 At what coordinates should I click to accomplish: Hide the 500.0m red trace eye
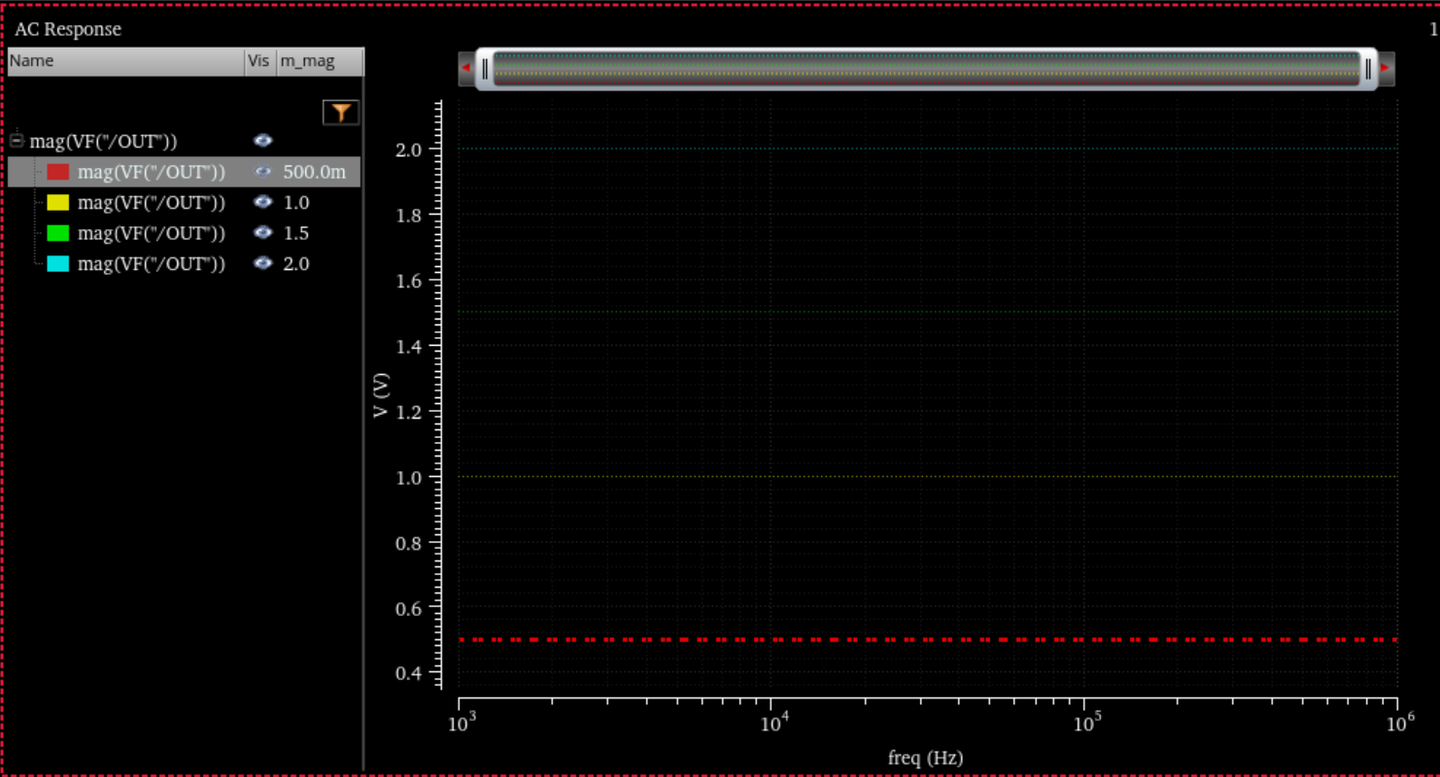pos(263,172)
